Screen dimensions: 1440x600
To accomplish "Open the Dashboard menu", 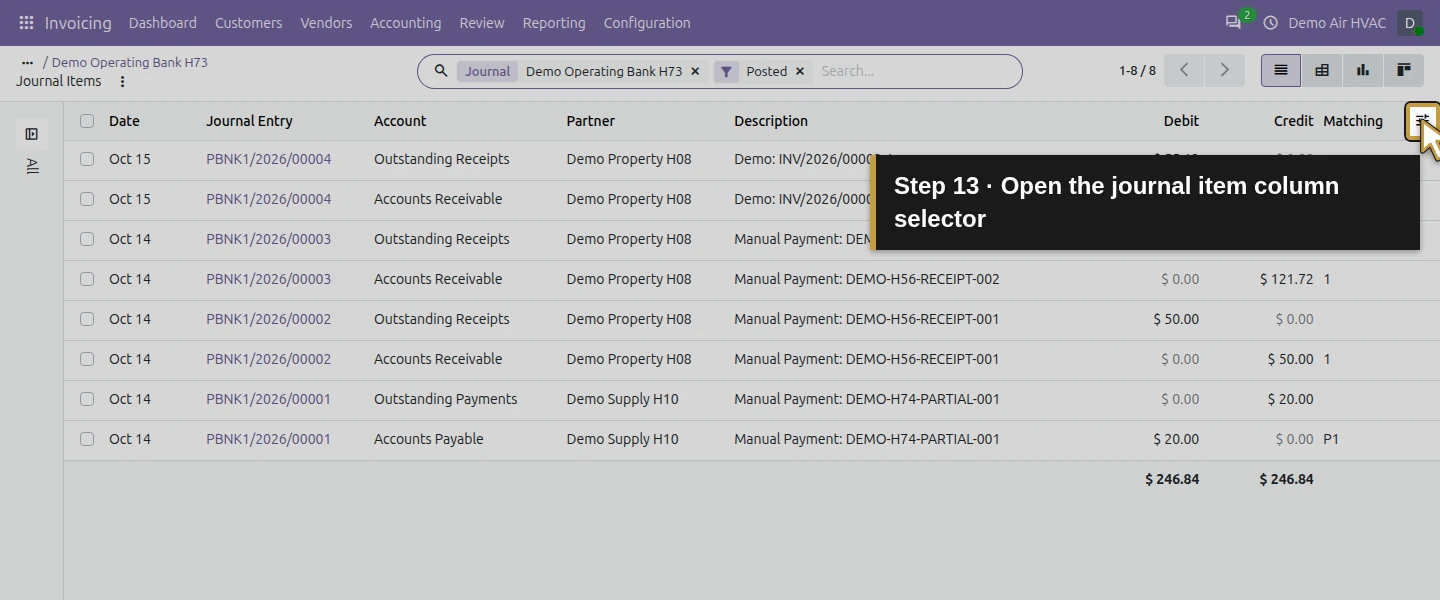I will (x=163, y=22).
